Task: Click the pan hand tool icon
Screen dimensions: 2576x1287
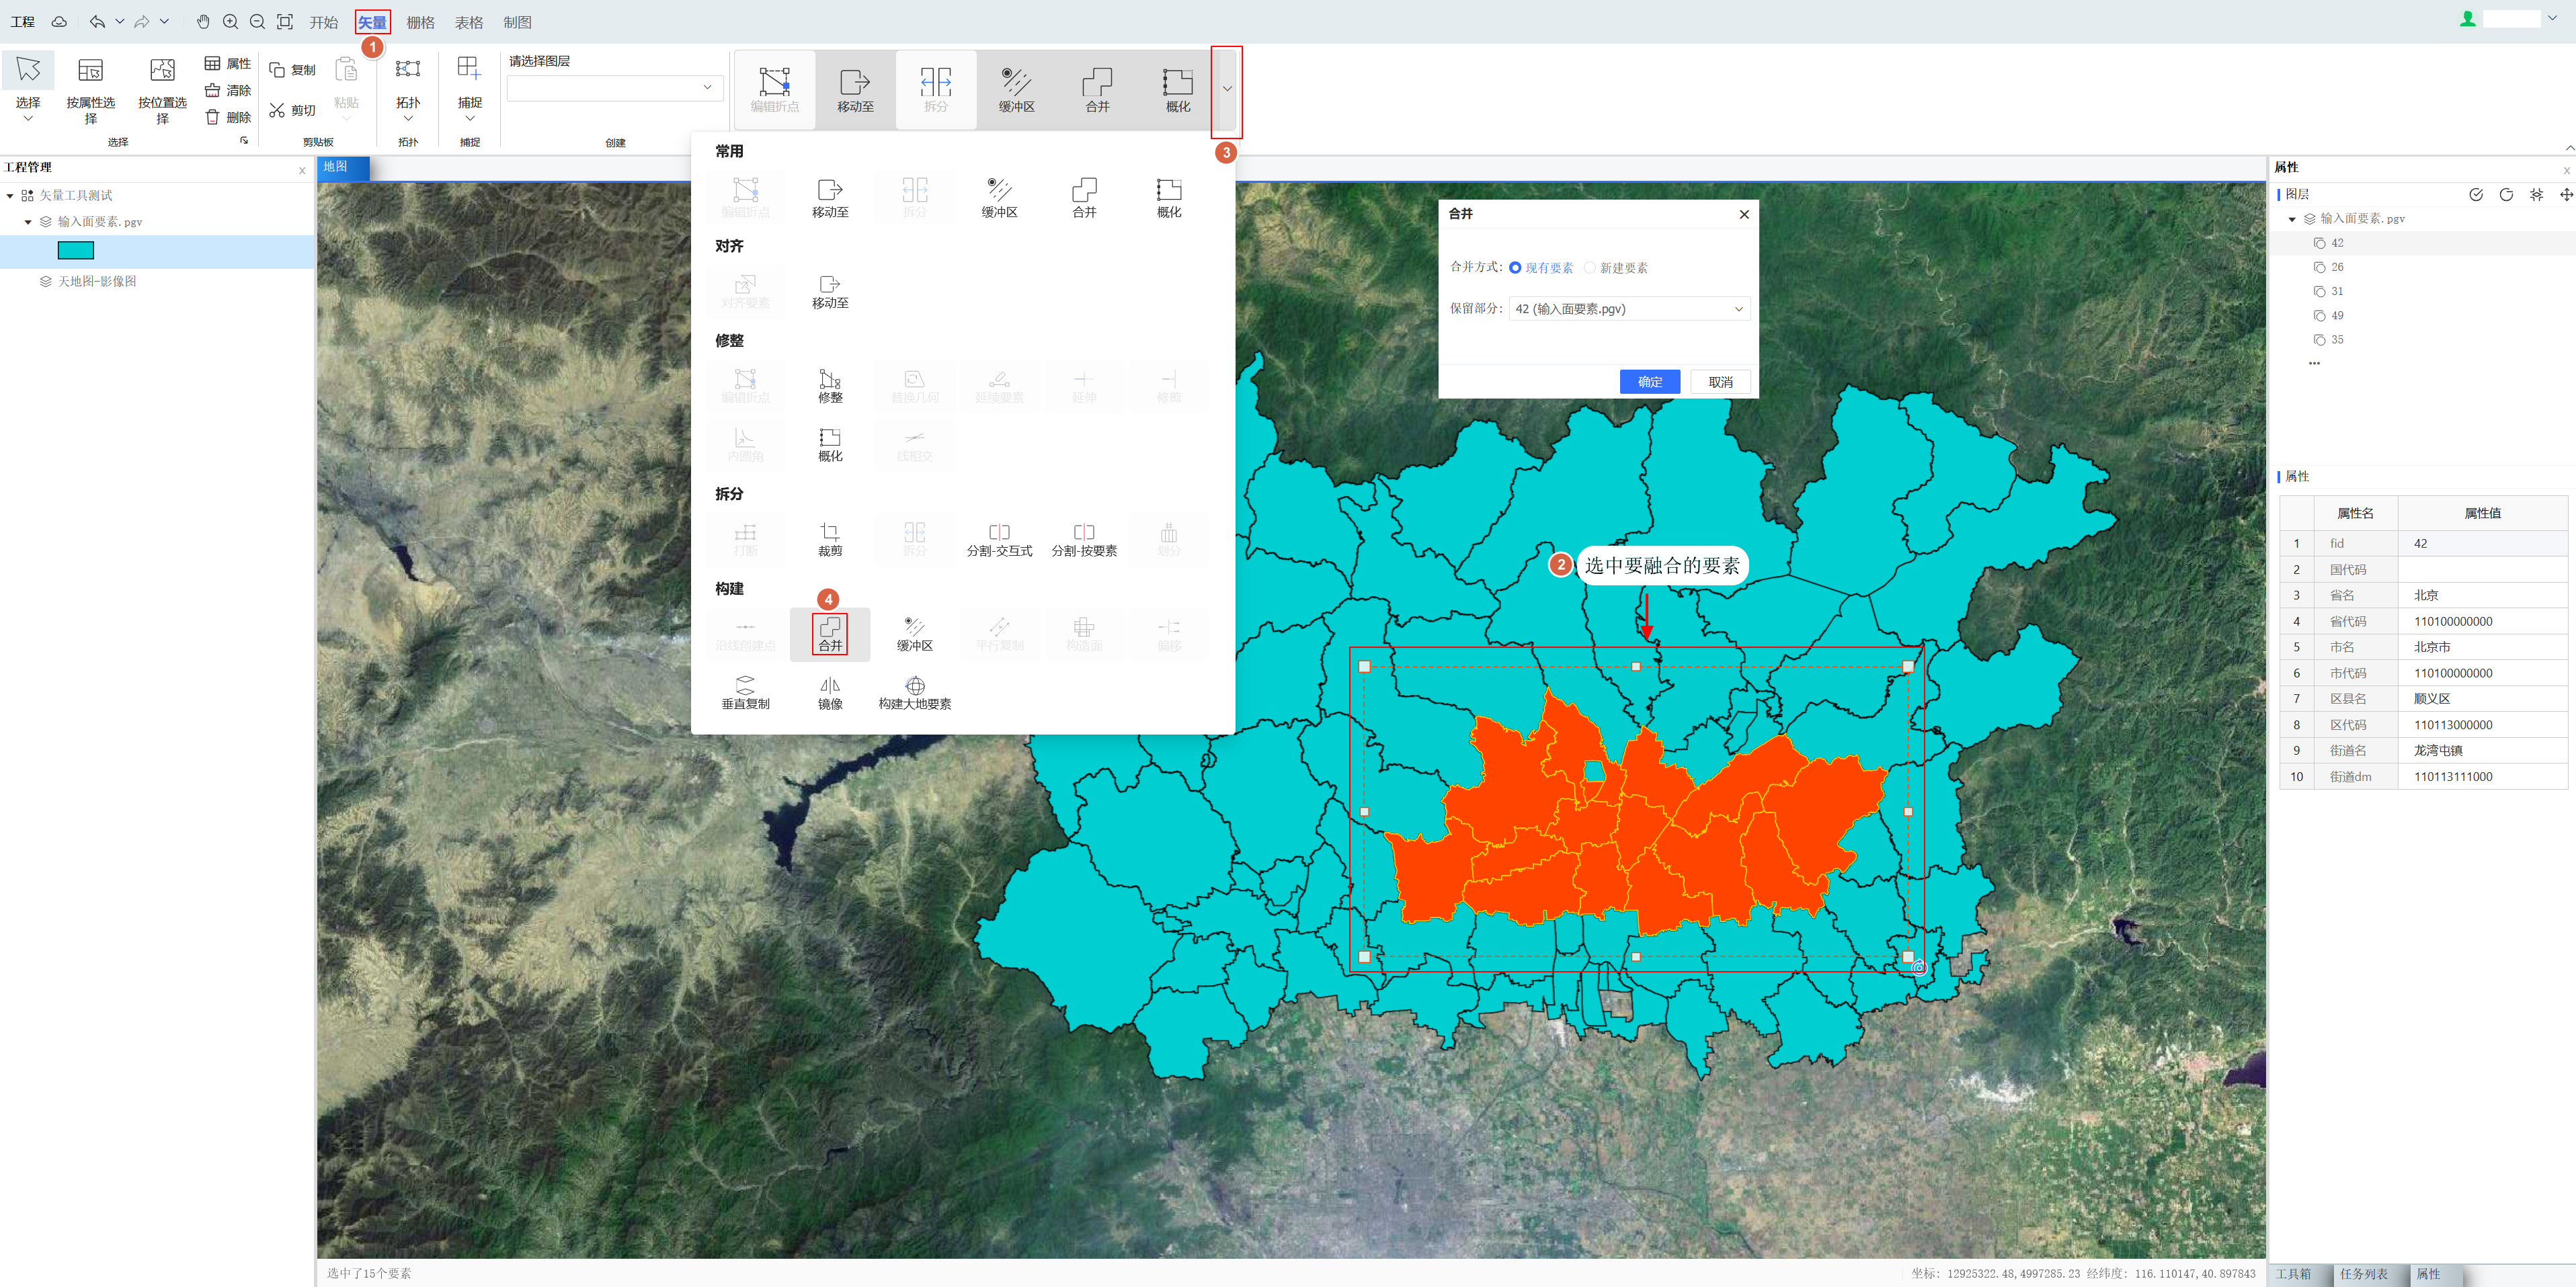Action: pyautogui.click(x=203, y=22)
